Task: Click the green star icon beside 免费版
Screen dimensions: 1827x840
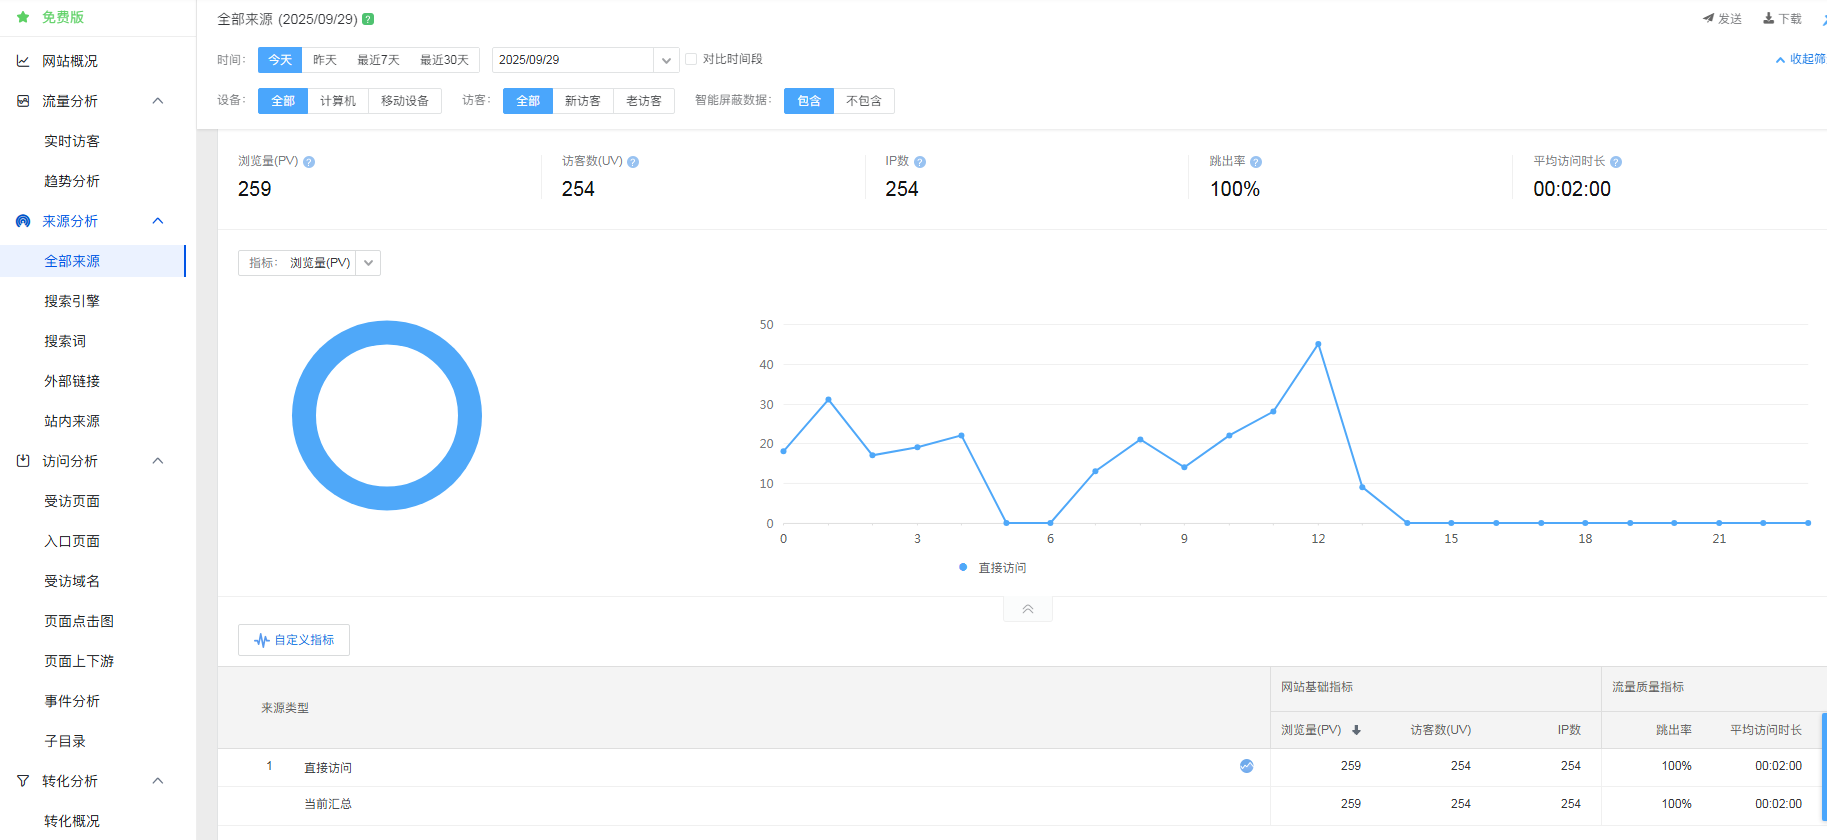Action: 23,17
